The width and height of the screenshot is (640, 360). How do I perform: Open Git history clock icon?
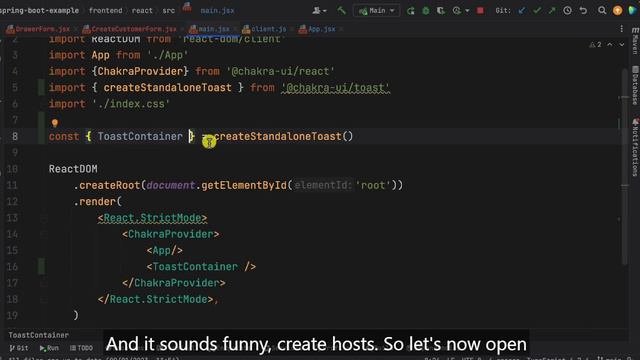567,11
